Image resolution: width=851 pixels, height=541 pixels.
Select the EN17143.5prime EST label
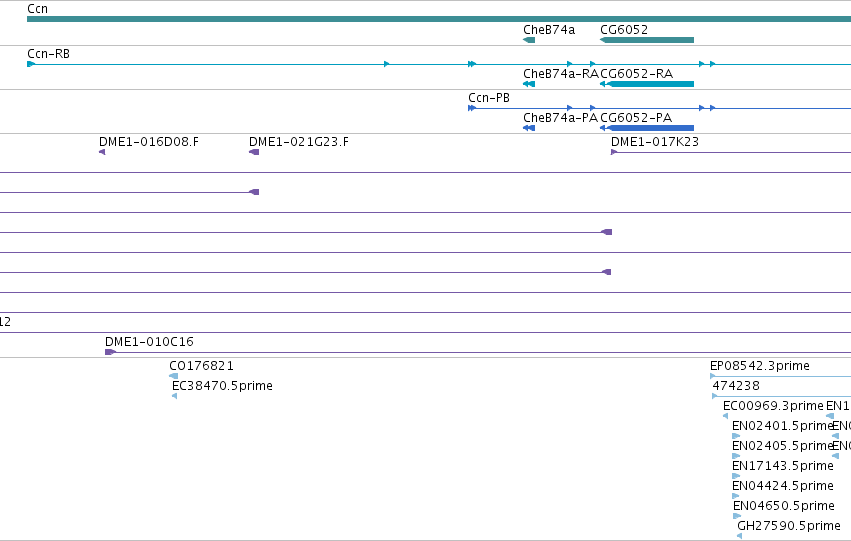[x=783, y=466]
